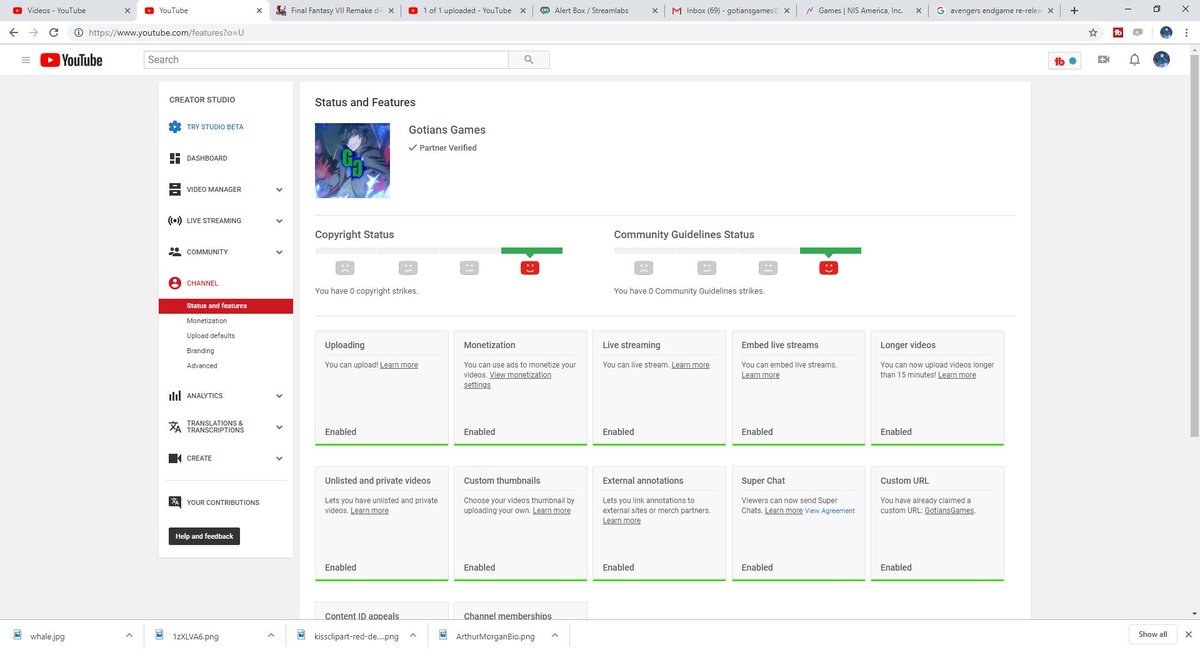Click the browser back arrow
Viewport: 1200px width, 650px height.
coord(13,32)
